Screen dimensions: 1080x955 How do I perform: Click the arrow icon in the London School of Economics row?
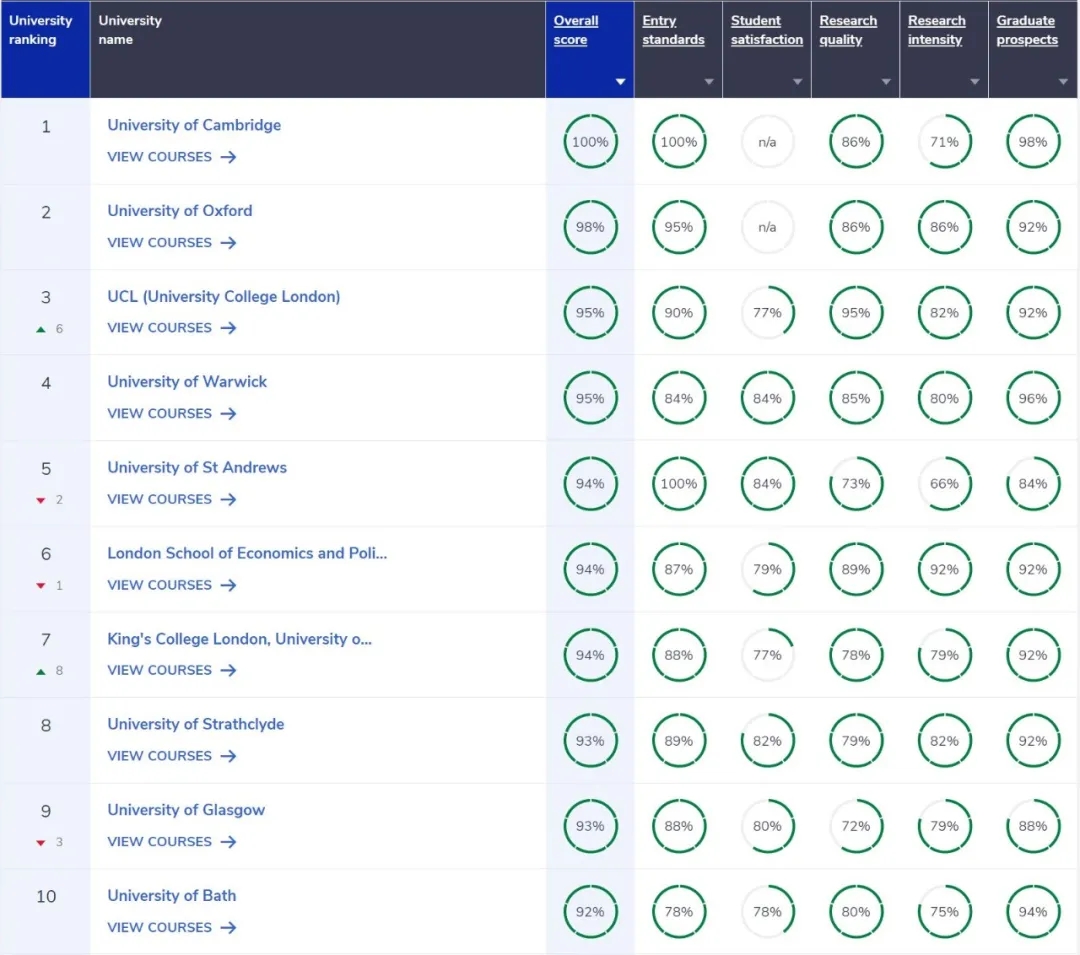(x=228, y=585)
